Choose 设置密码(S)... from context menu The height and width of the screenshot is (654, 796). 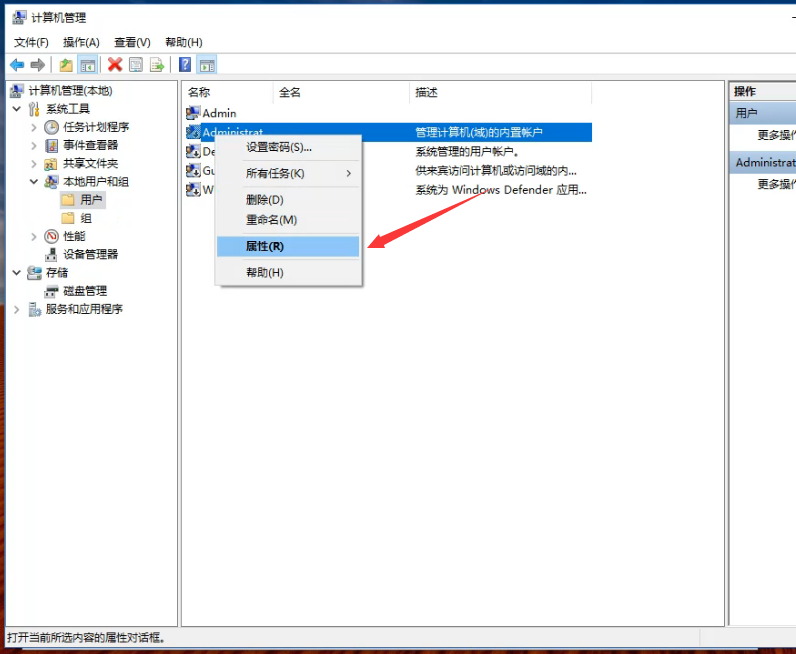288,147
